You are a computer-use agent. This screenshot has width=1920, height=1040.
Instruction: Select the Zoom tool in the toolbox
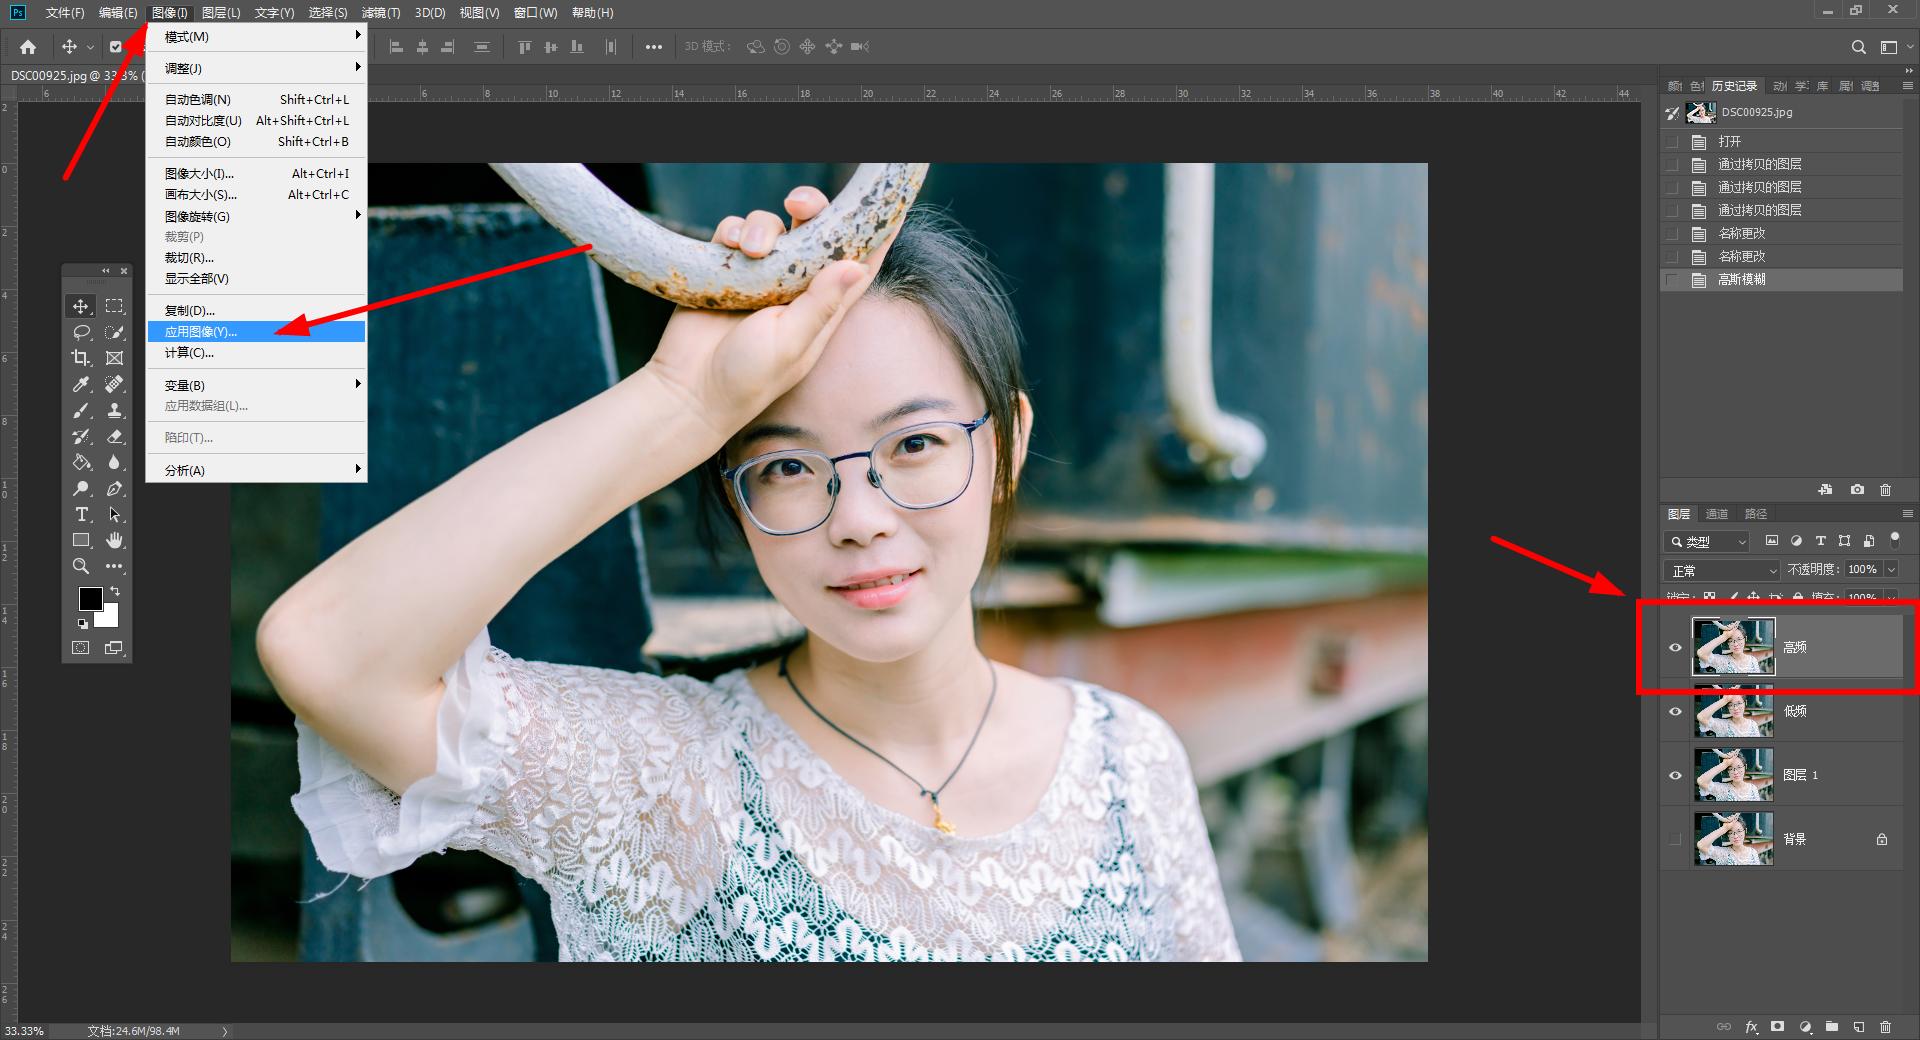81,566
